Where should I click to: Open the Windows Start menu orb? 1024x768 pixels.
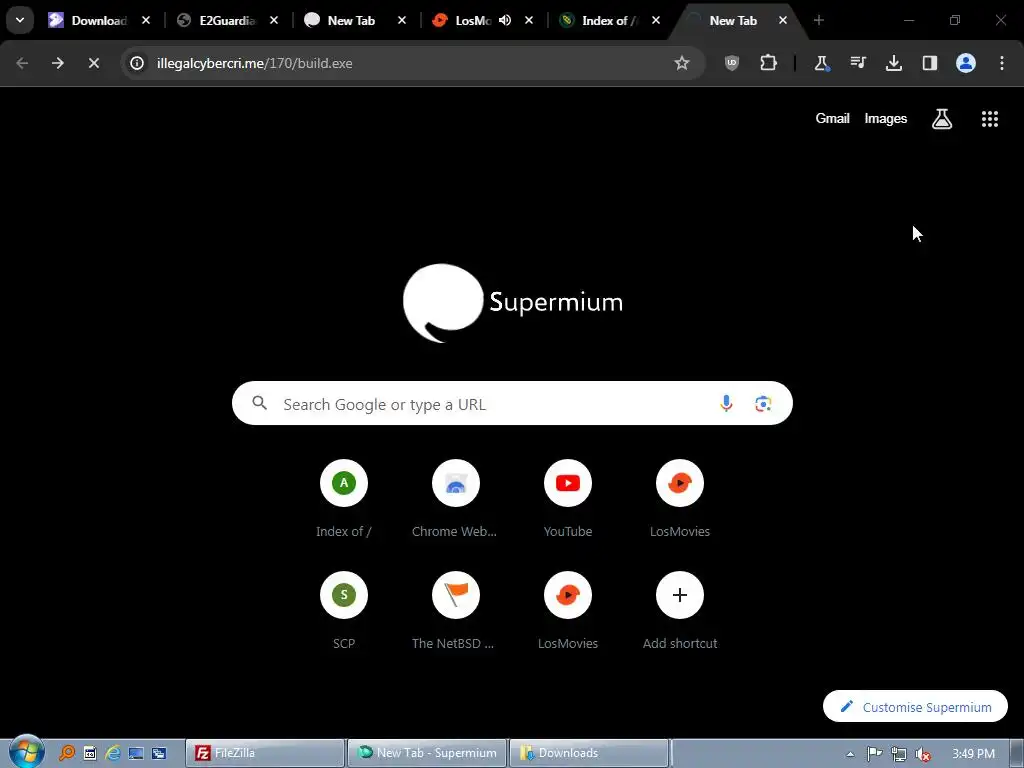pyautogui.click(x=27, y=752)
